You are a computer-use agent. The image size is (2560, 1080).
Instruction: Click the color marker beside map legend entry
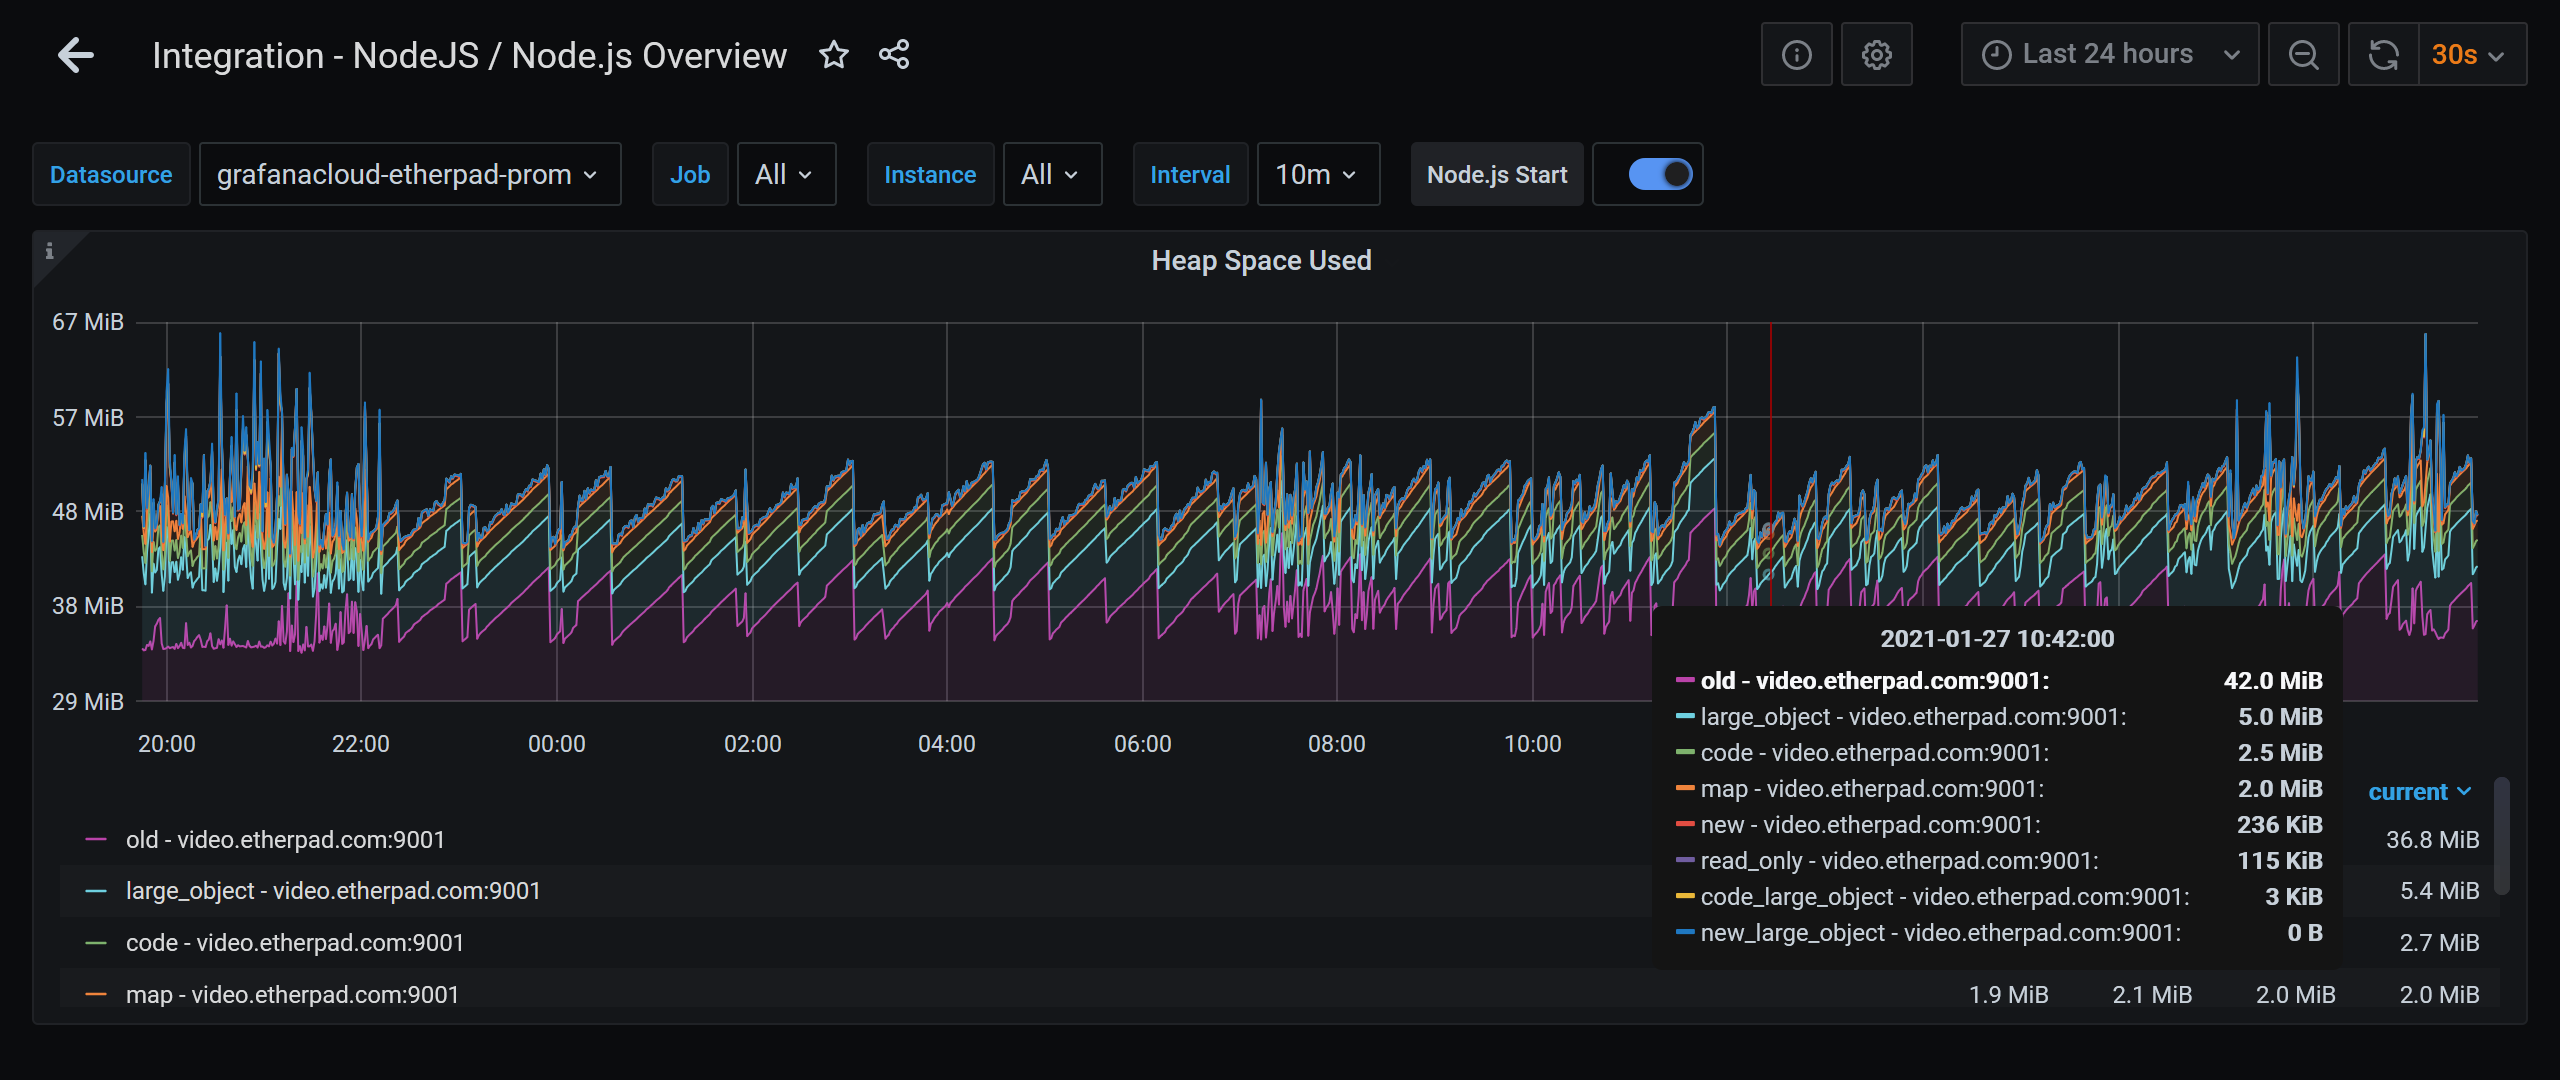[96, 993]
